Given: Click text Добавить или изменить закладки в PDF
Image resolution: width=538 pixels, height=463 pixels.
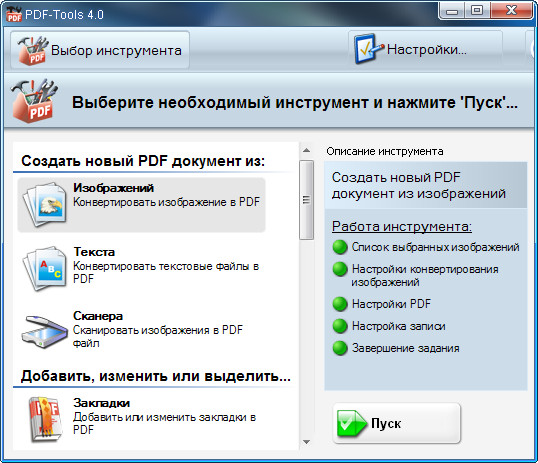Looking at the screenshot, I should pyautogui.click(x=164, y=423).
